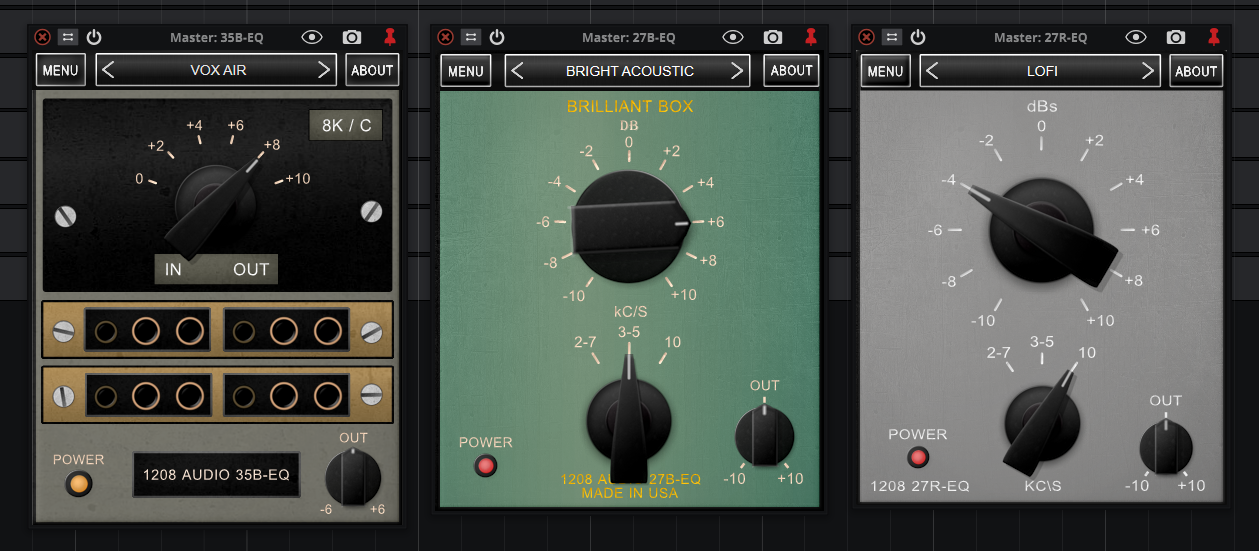Open ABOUT in the 27B-EQ plugin

click(x=792, y=70)
